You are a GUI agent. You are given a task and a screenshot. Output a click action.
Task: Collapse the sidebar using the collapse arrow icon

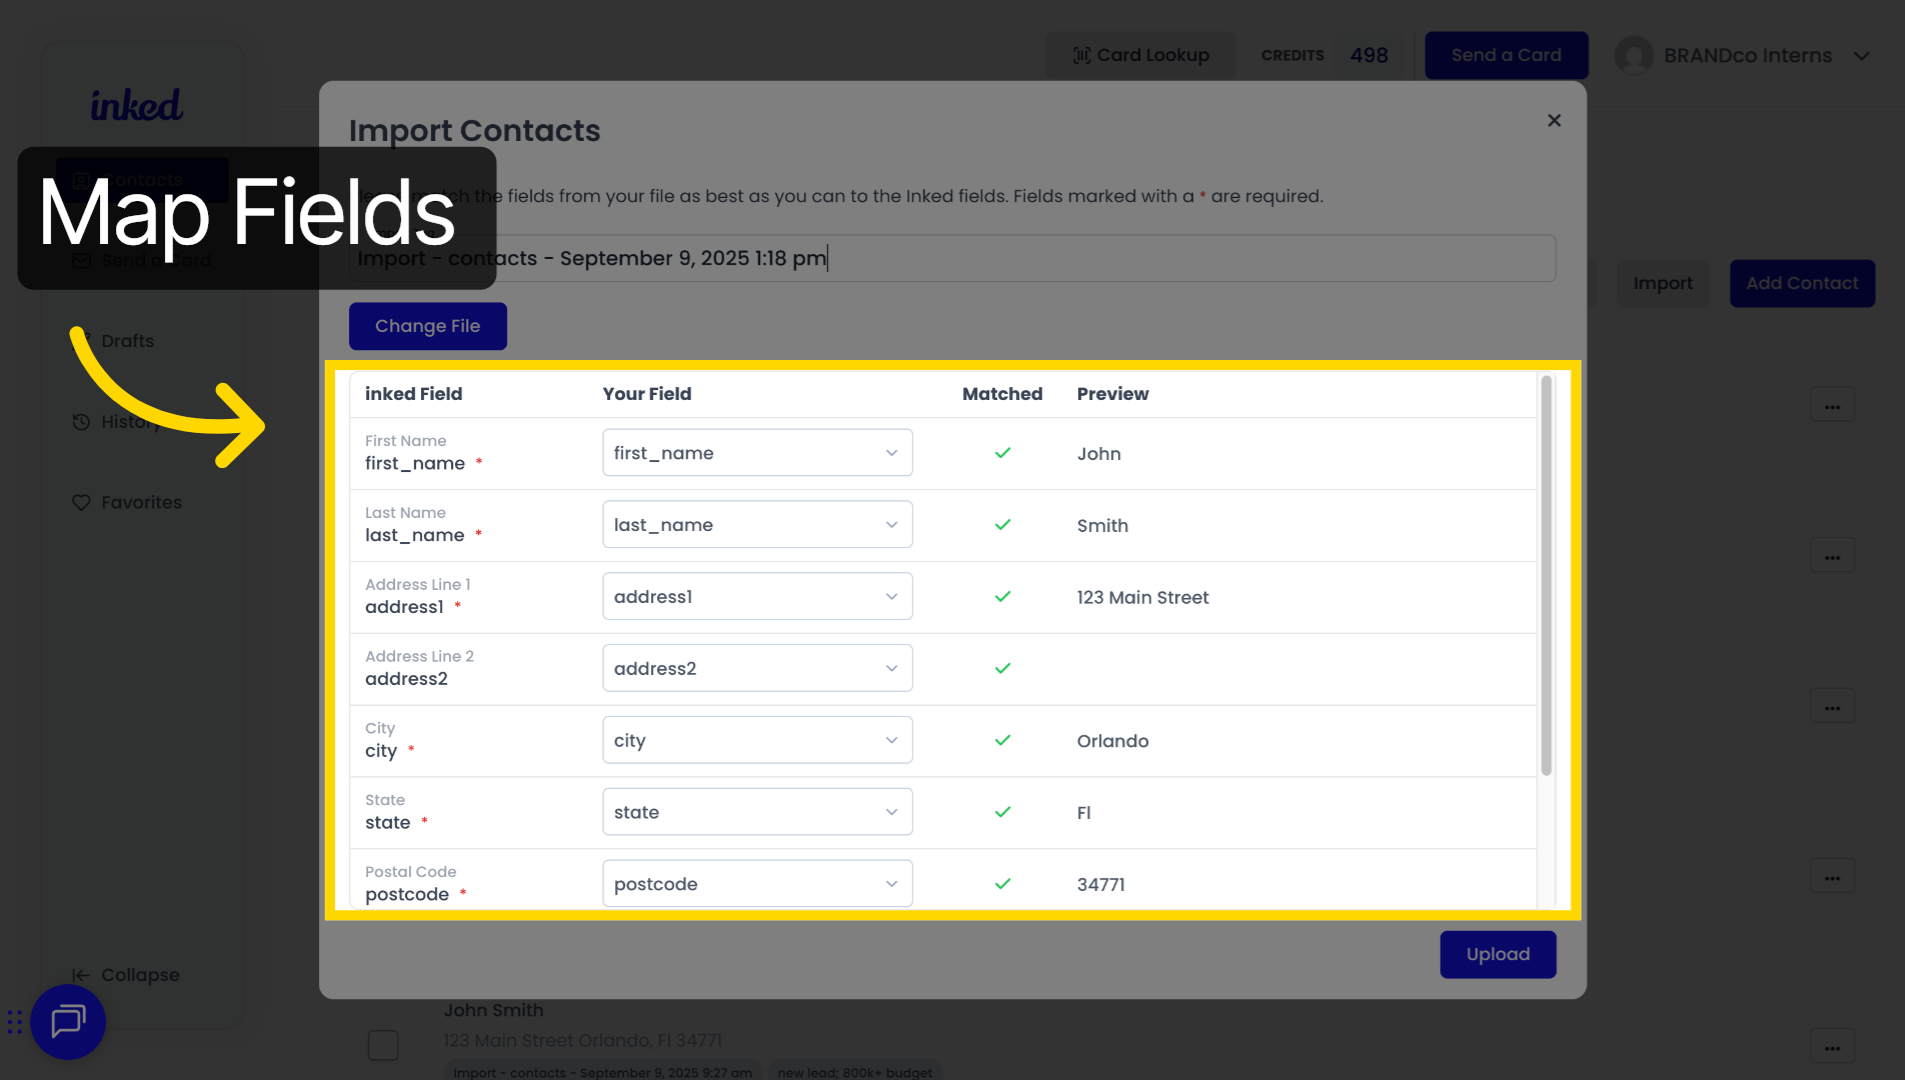click(x=81, y=974)
